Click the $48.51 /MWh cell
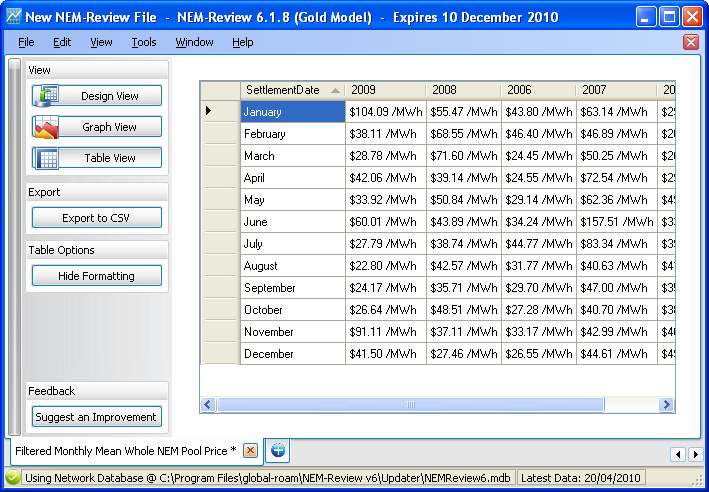Screen dimensions: 709x492 point(463,310)
